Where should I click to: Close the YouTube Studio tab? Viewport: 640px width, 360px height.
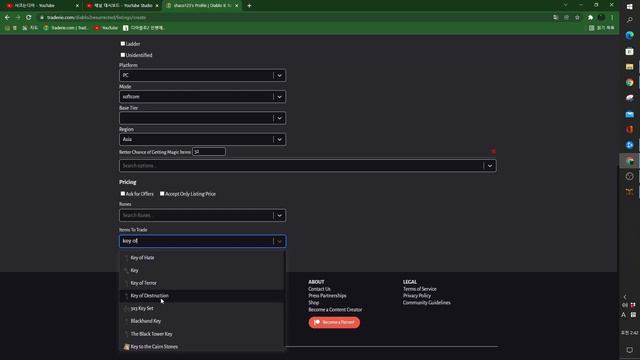[157, 6]
